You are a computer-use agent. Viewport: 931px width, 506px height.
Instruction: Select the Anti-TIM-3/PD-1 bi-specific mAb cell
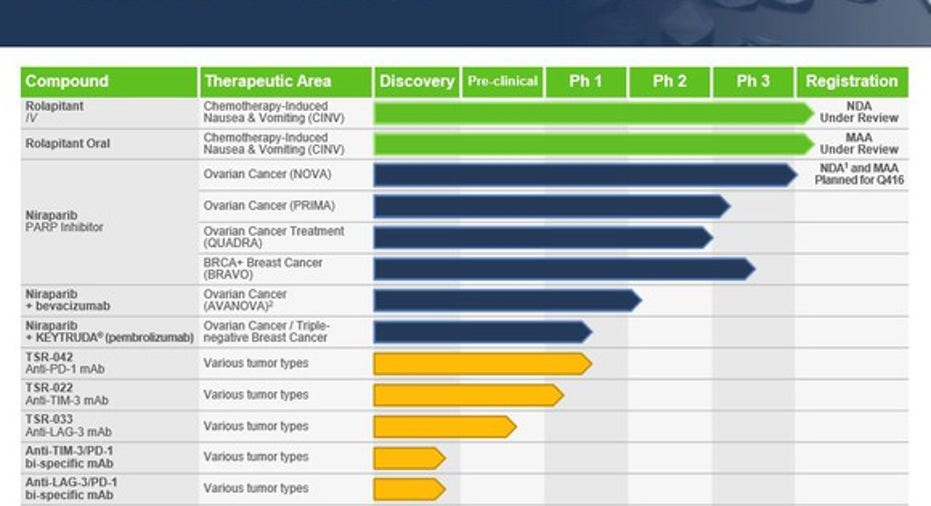point(109,457)
